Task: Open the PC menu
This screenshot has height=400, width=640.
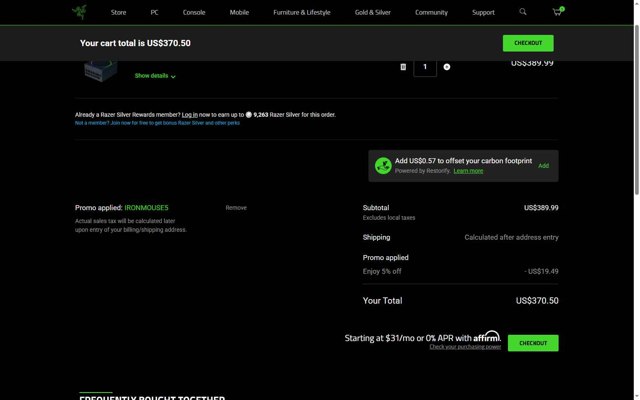Action: [154, 12]
